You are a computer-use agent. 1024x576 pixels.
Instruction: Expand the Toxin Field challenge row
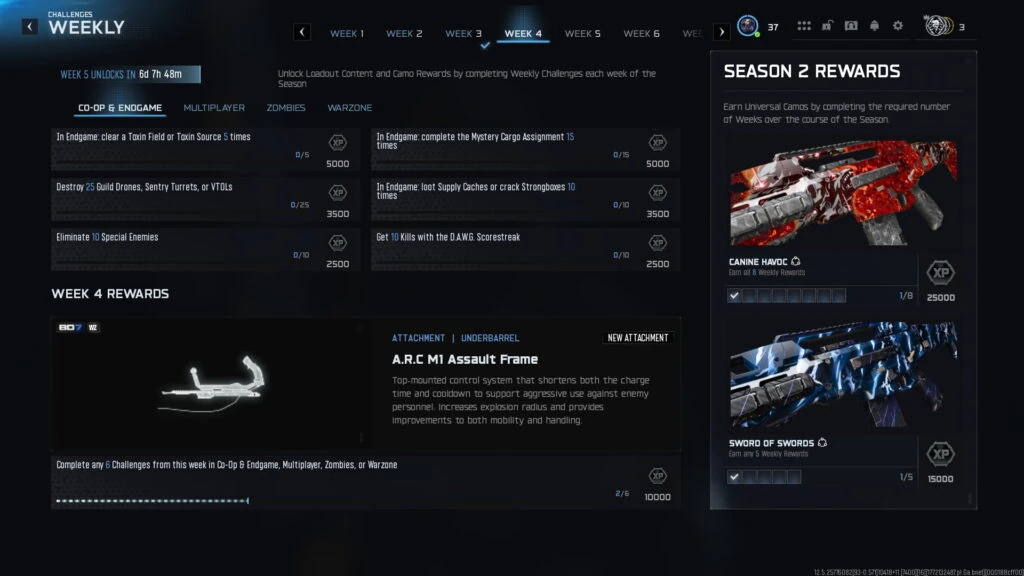[x=205, y=150]
